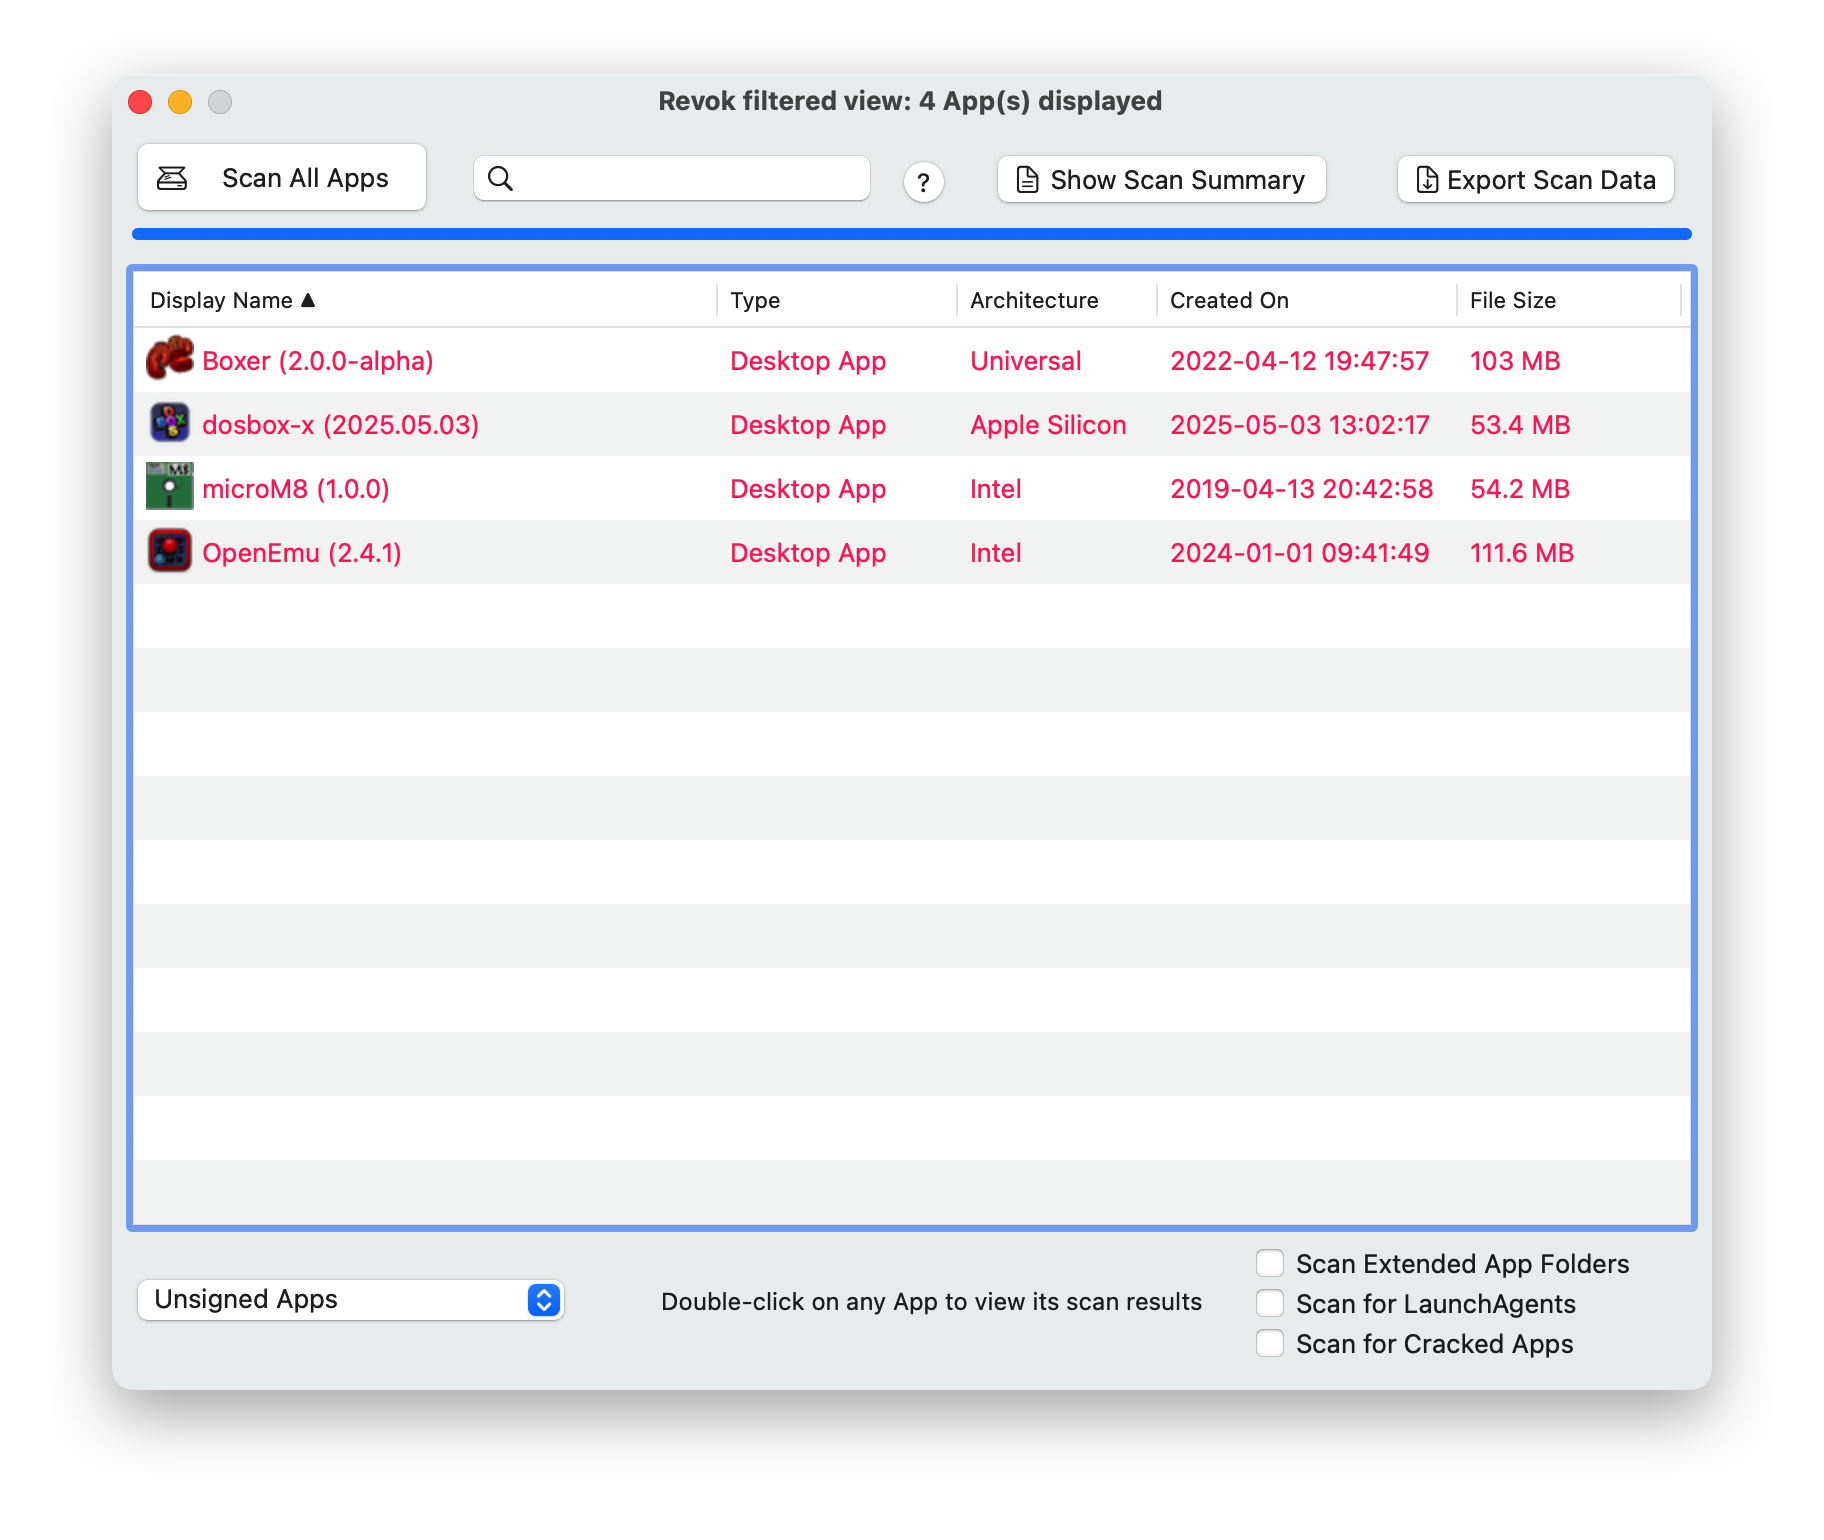Screen dimensions: 1824x1540
Task: Export Scan Data to file
Action: [x=1535, y=180]
